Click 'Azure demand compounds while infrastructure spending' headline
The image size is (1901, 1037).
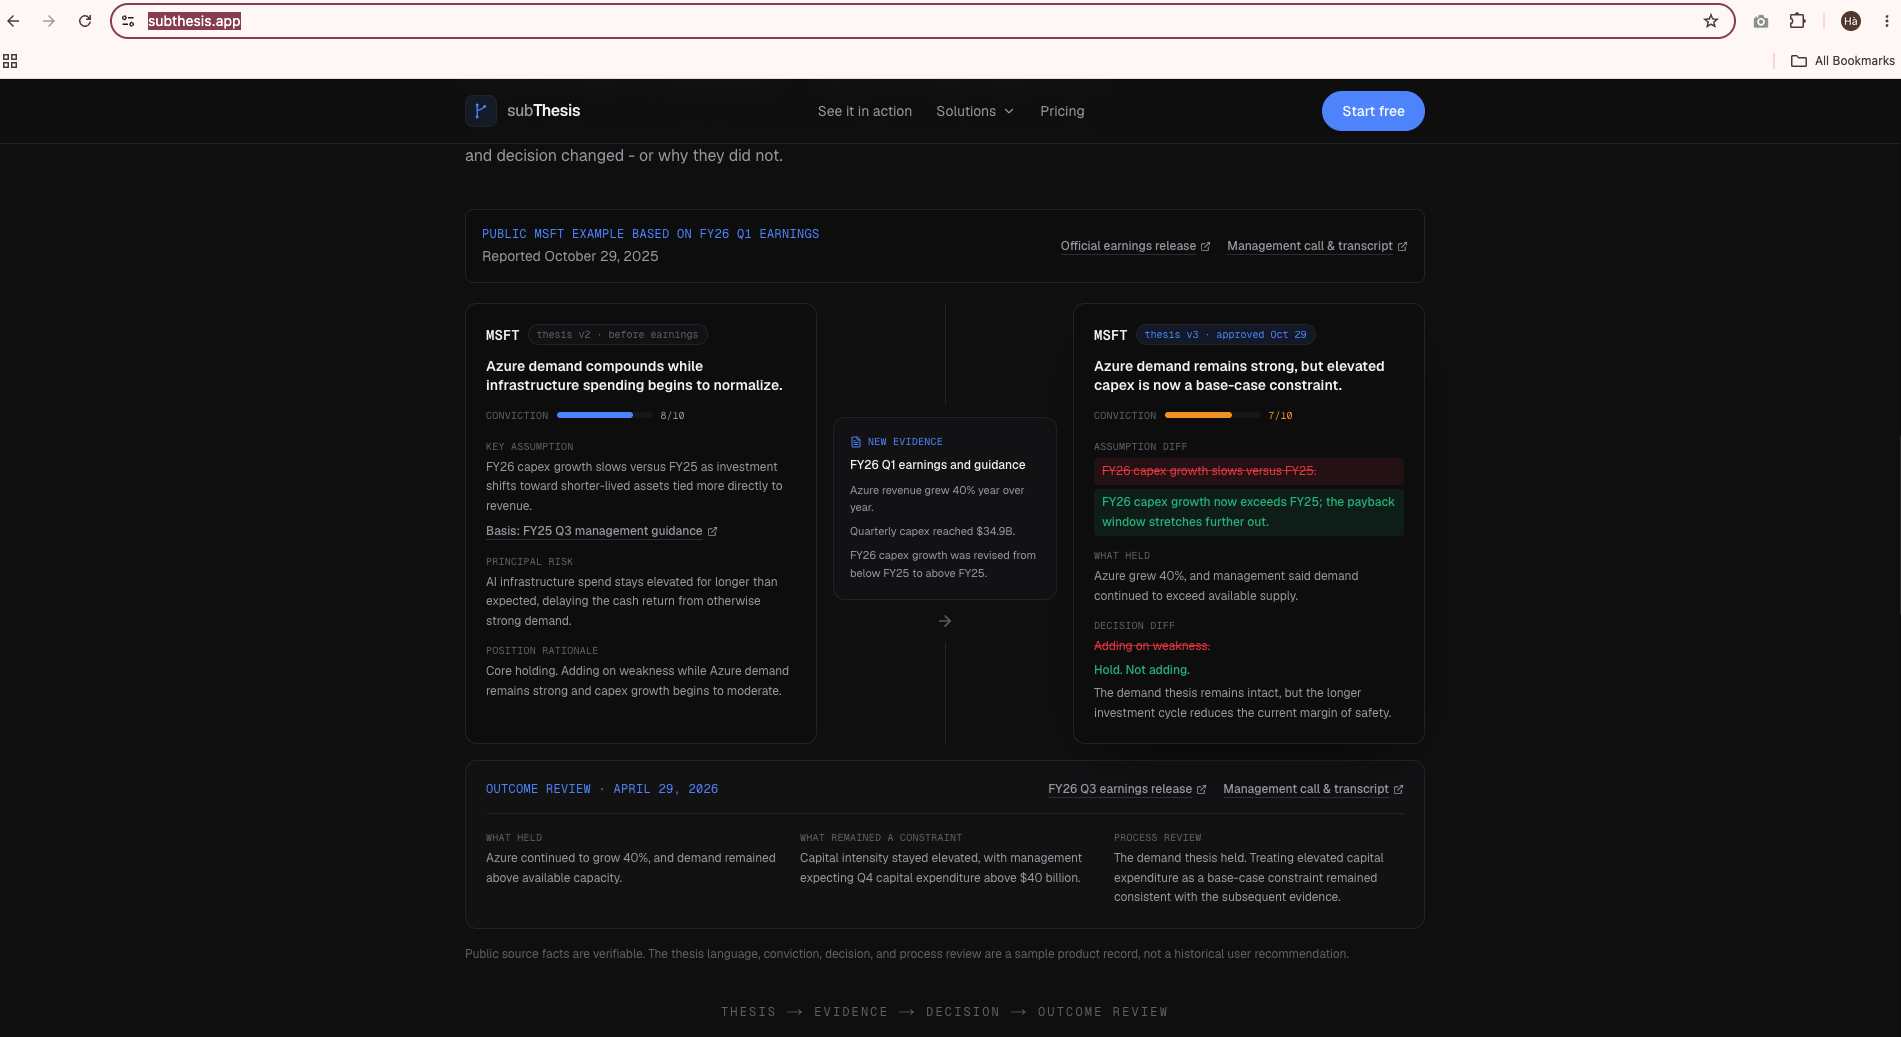634,376
